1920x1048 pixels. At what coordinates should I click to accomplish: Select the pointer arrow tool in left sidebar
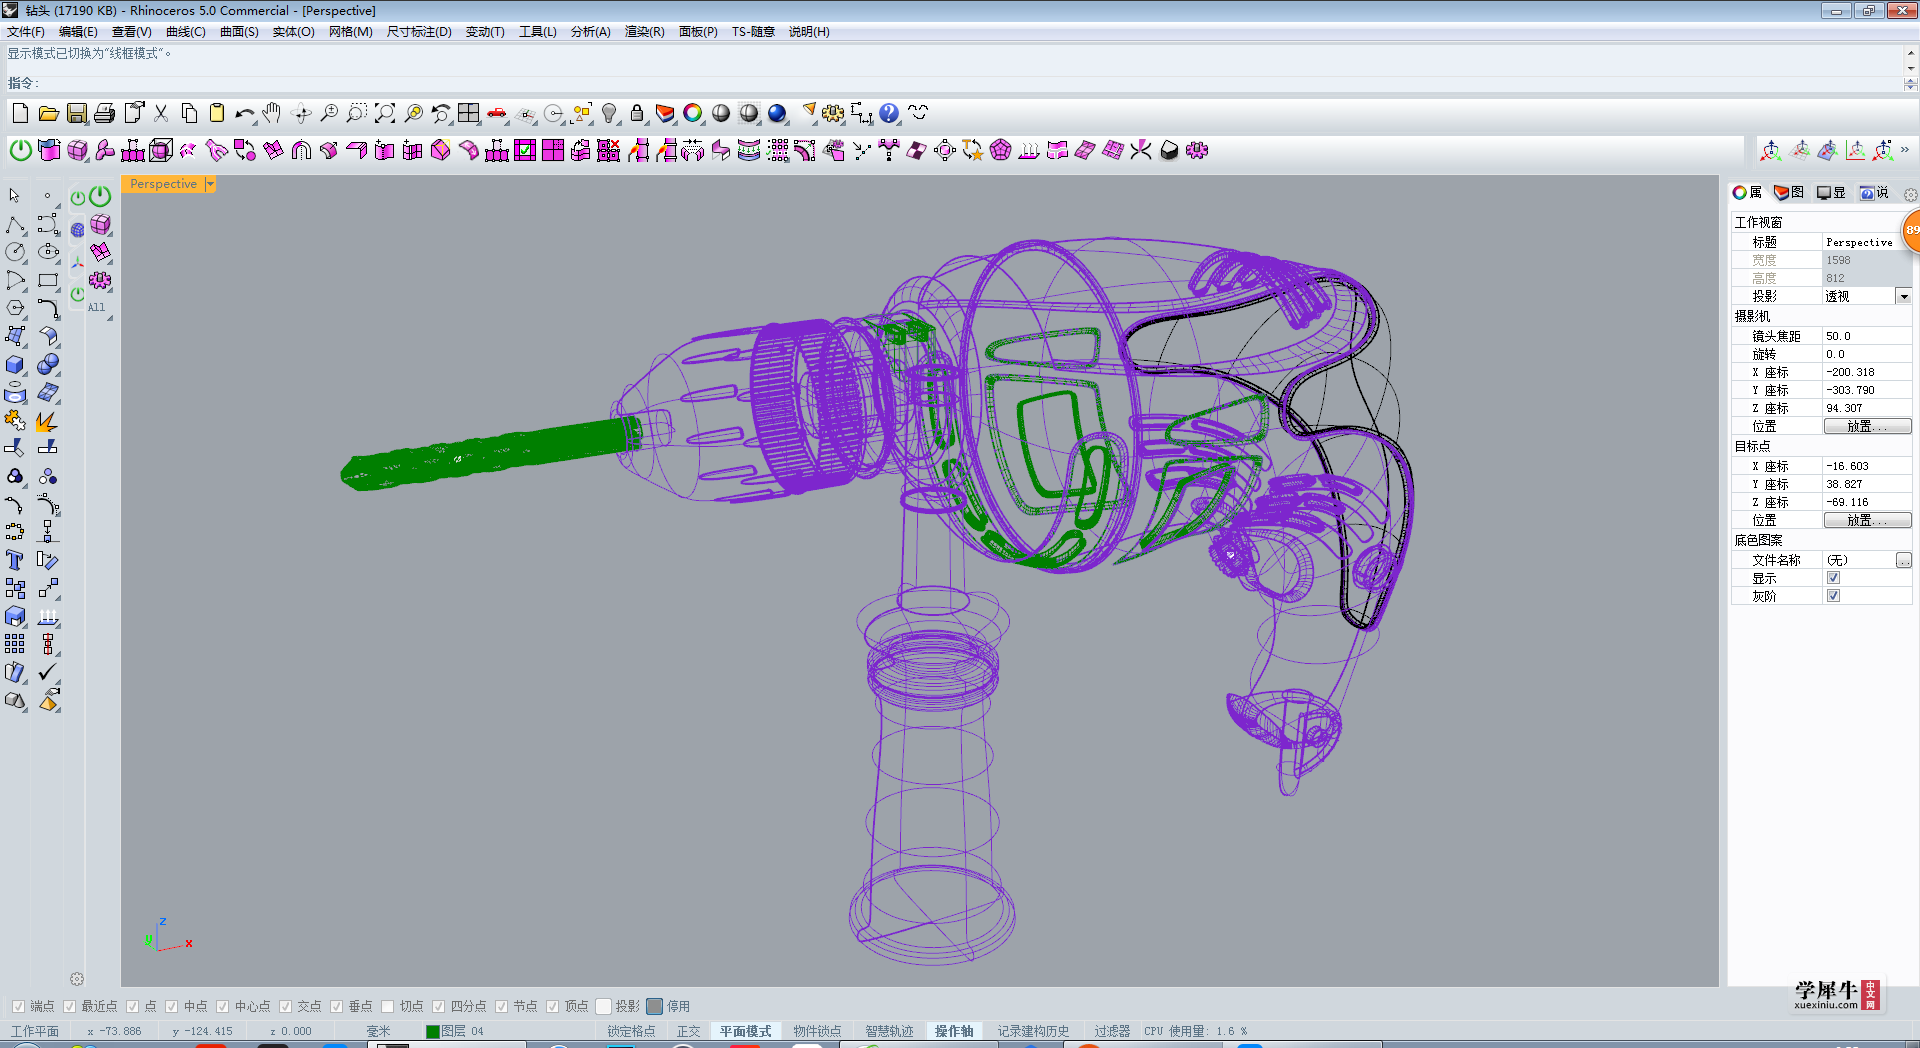tap(15, 195)
